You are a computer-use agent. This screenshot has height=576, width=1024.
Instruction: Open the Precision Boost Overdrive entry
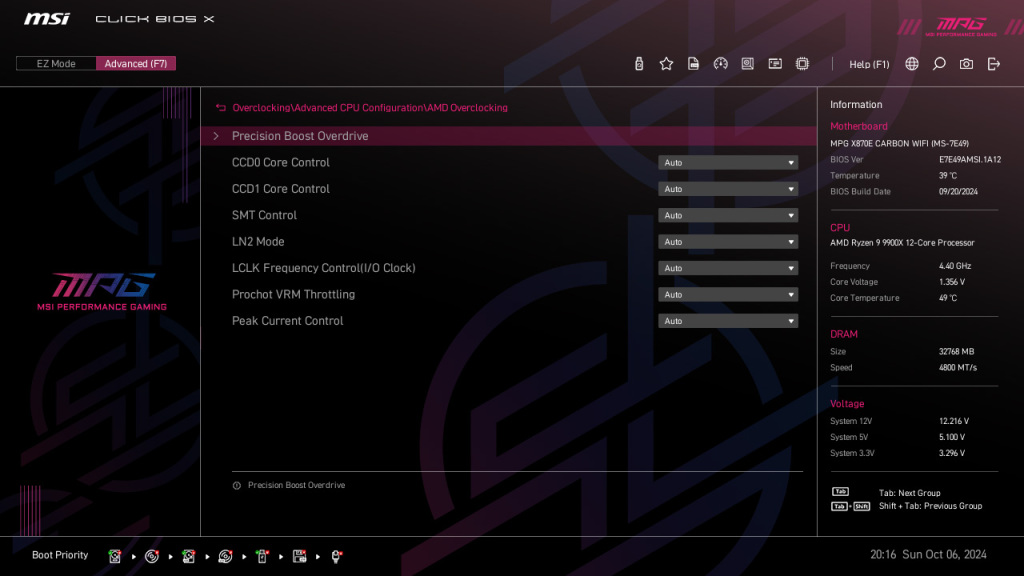click(300, 135)
